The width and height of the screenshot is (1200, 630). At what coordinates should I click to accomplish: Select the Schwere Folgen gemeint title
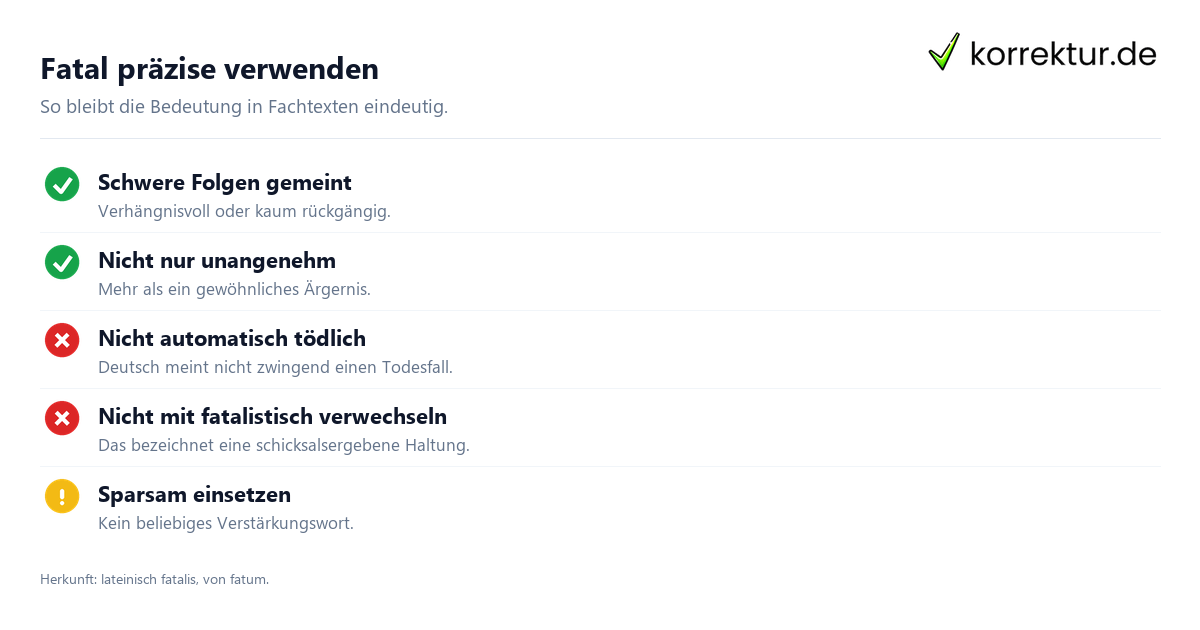coord(225,183)
